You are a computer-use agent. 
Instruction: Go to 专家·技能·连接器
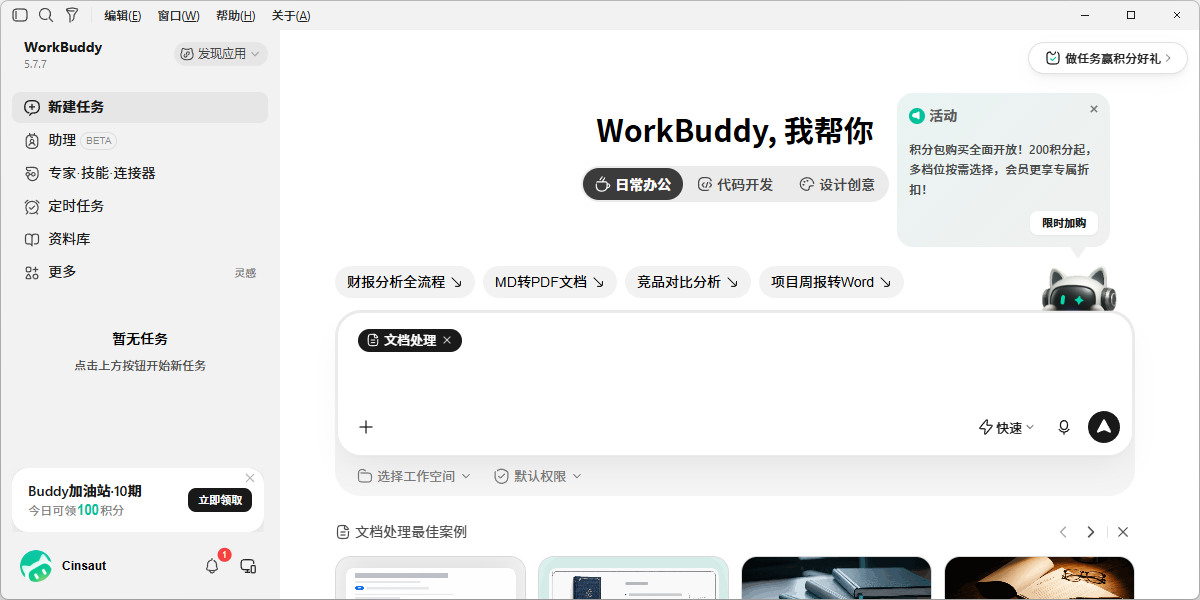coord(140,173)
